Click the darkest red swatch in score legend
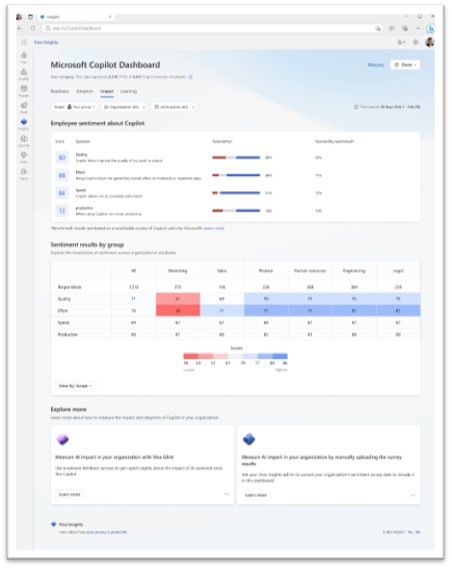 [x=191, y=356]
